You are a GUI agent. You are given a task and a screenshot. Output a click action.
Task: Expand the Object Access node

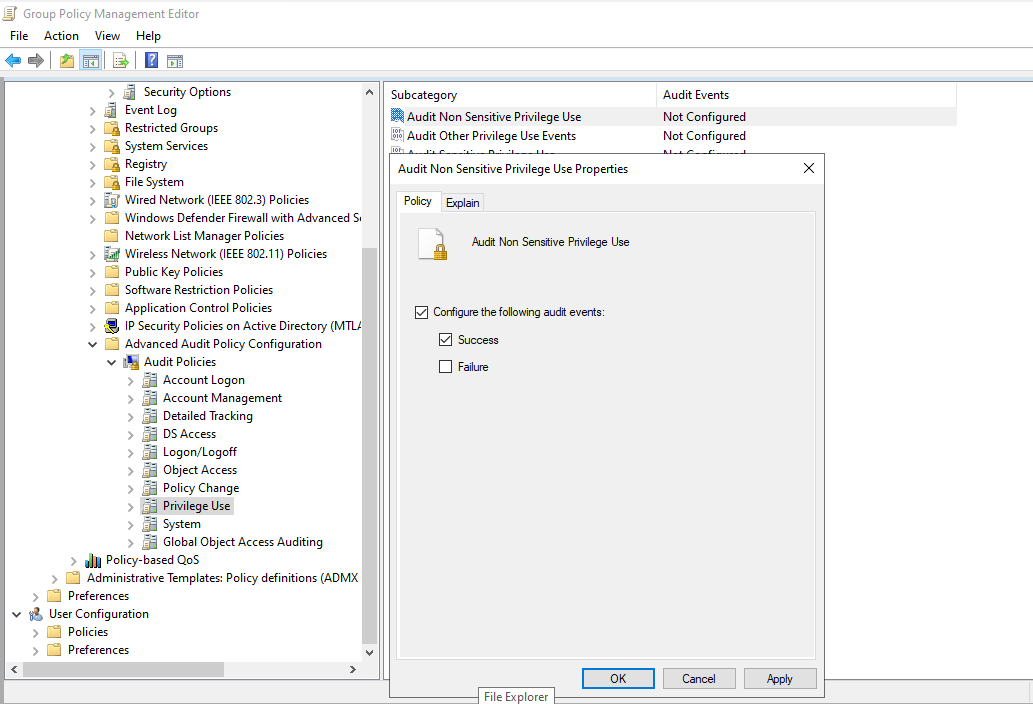pos(130,470)
